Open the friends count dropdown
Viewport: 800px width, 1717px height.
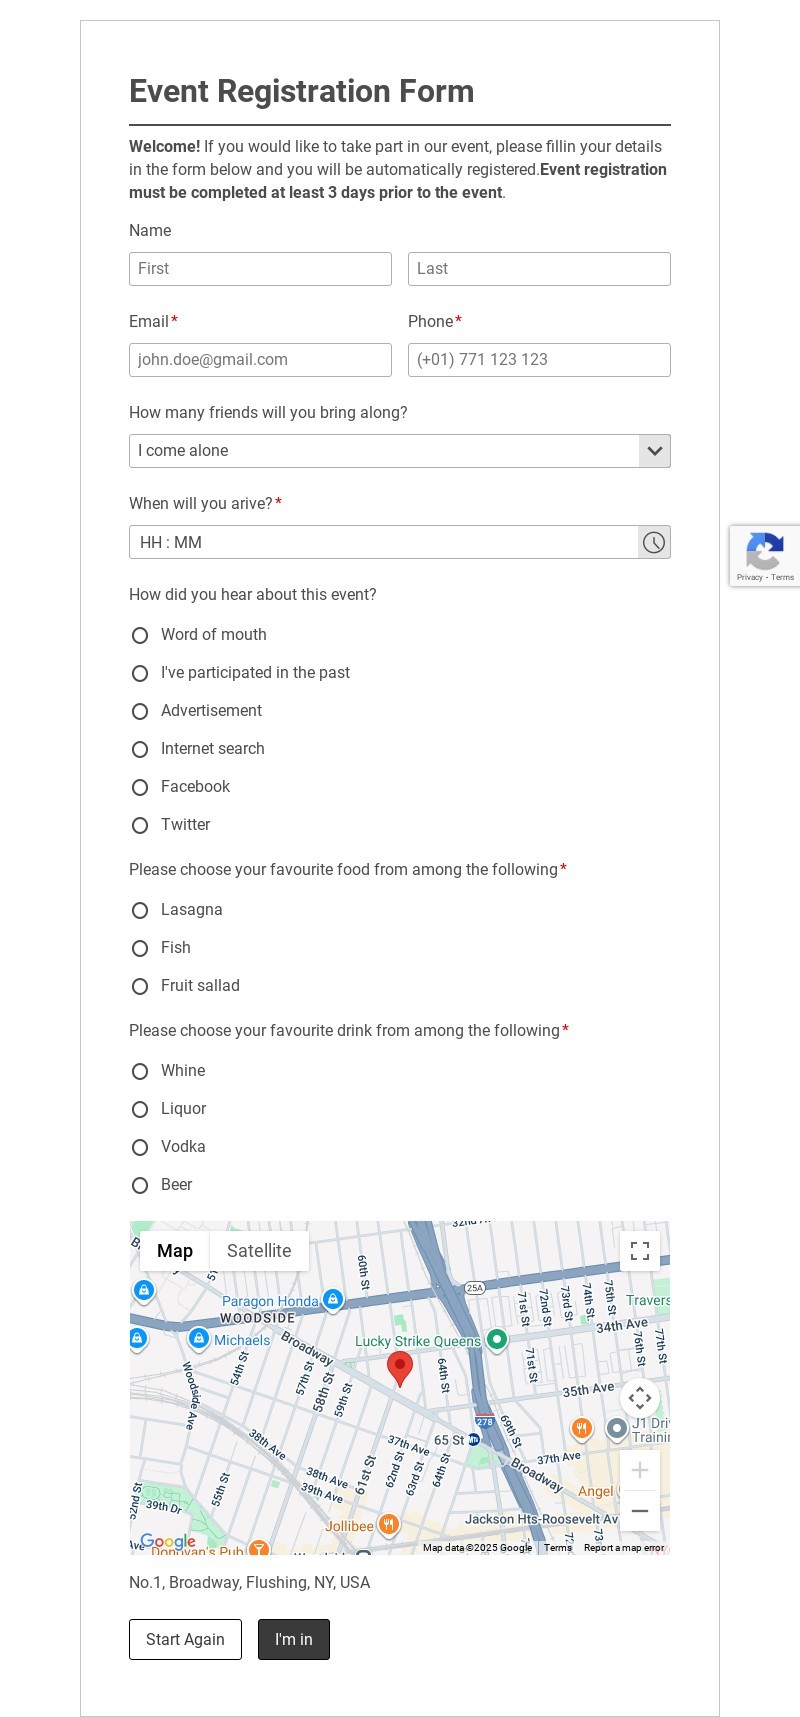[x=399, y=451]
